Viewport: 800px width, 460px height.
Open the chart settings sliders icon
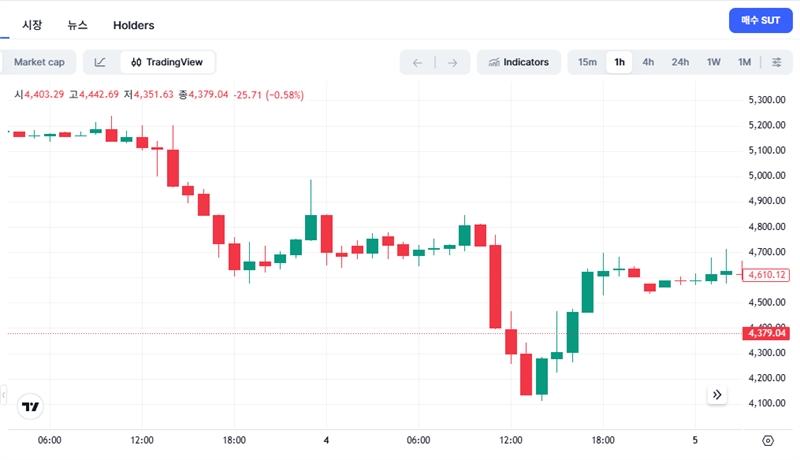click(x=776, y=62)
